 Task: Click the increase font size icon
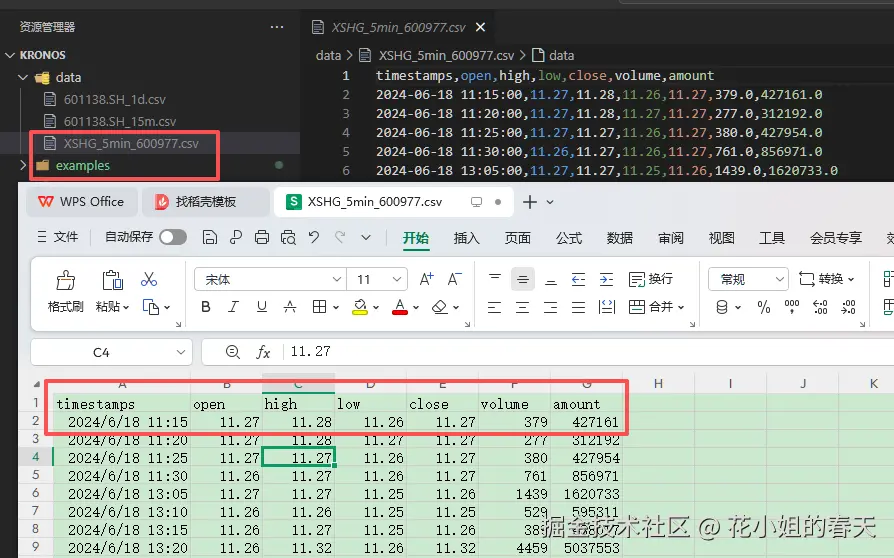(x=427, y=279)
